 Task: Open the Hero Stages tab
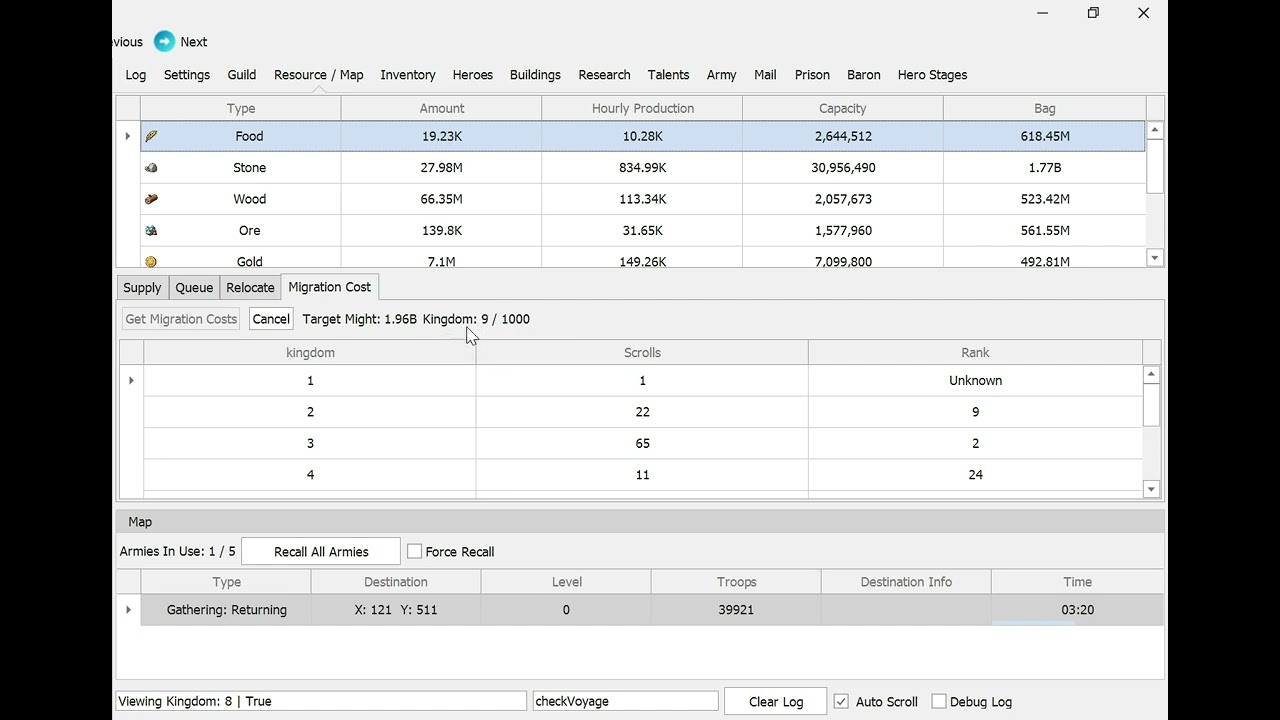click(x=932, y=75)
